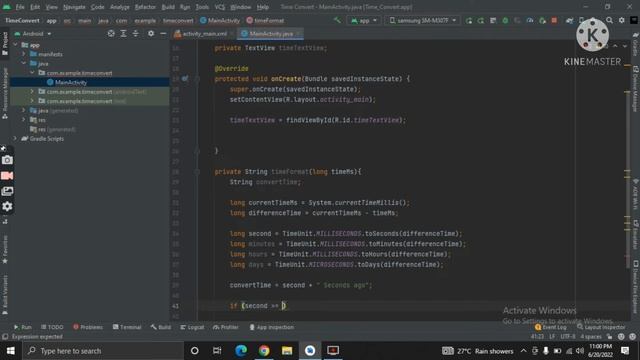Open the samsung device selector dropdown

(x=422, y=20)
